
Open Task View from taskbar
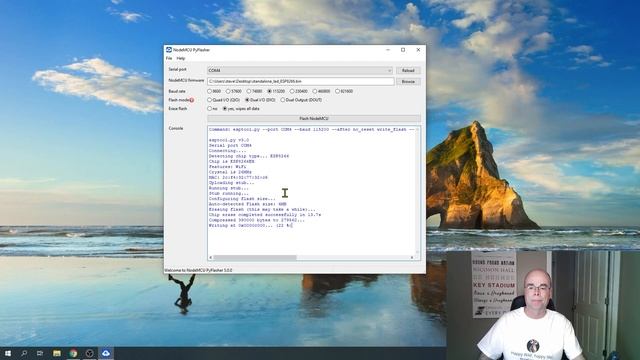pos(40,353)
